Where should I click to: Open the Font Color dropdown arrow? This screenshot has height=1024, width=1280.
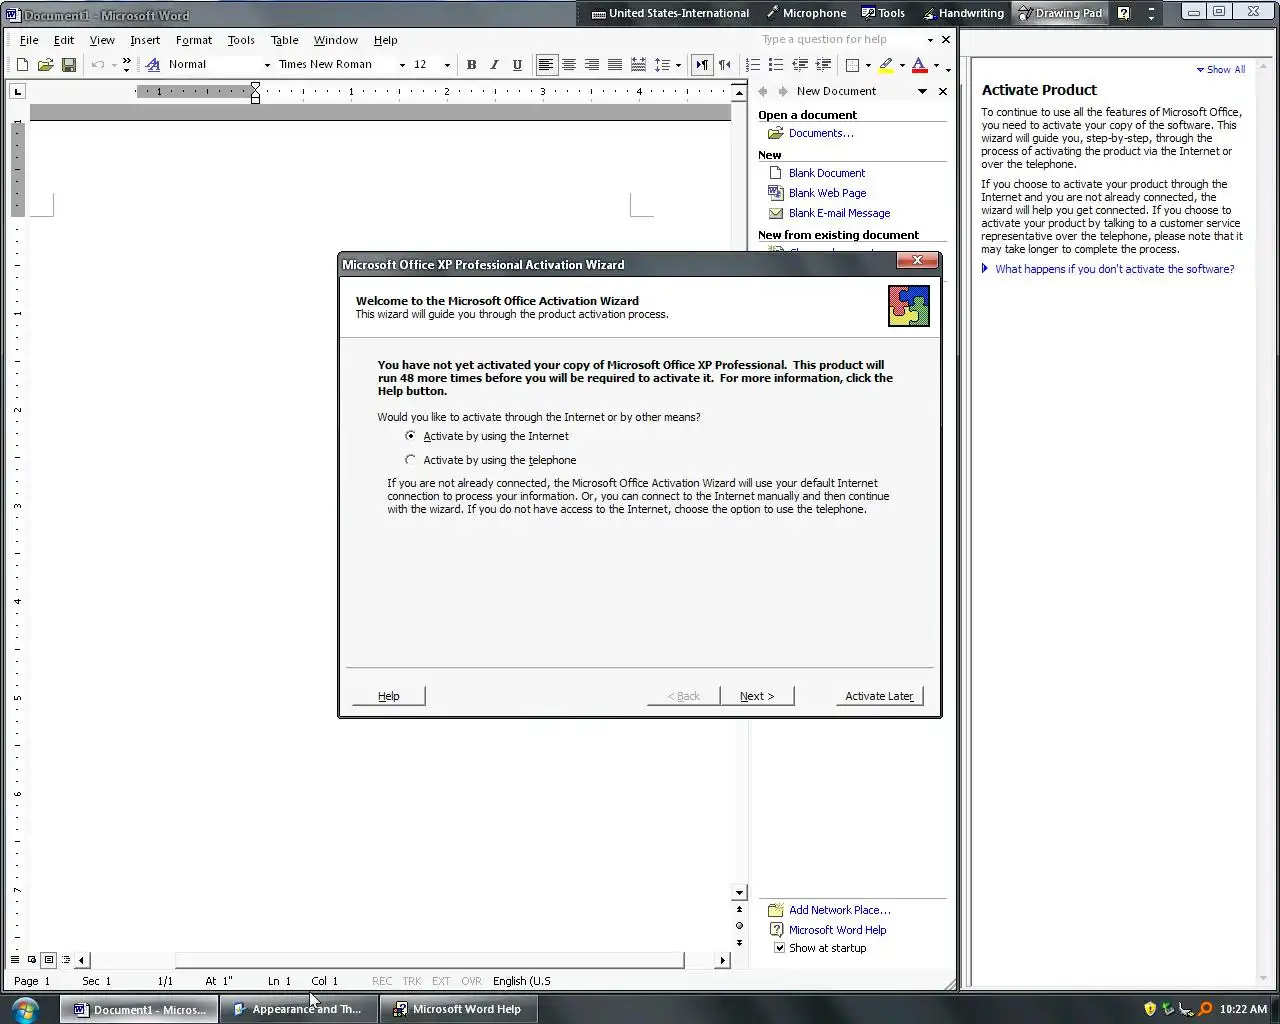[x=936, y=66]
